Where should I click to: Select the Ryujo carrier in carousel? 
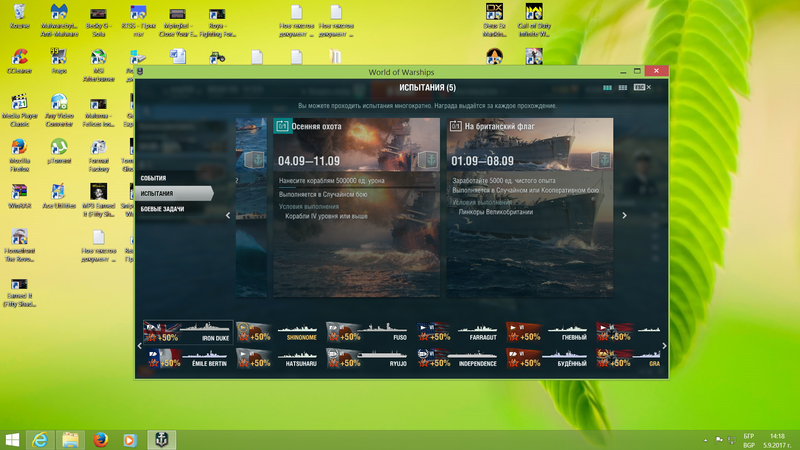(367, 358)
